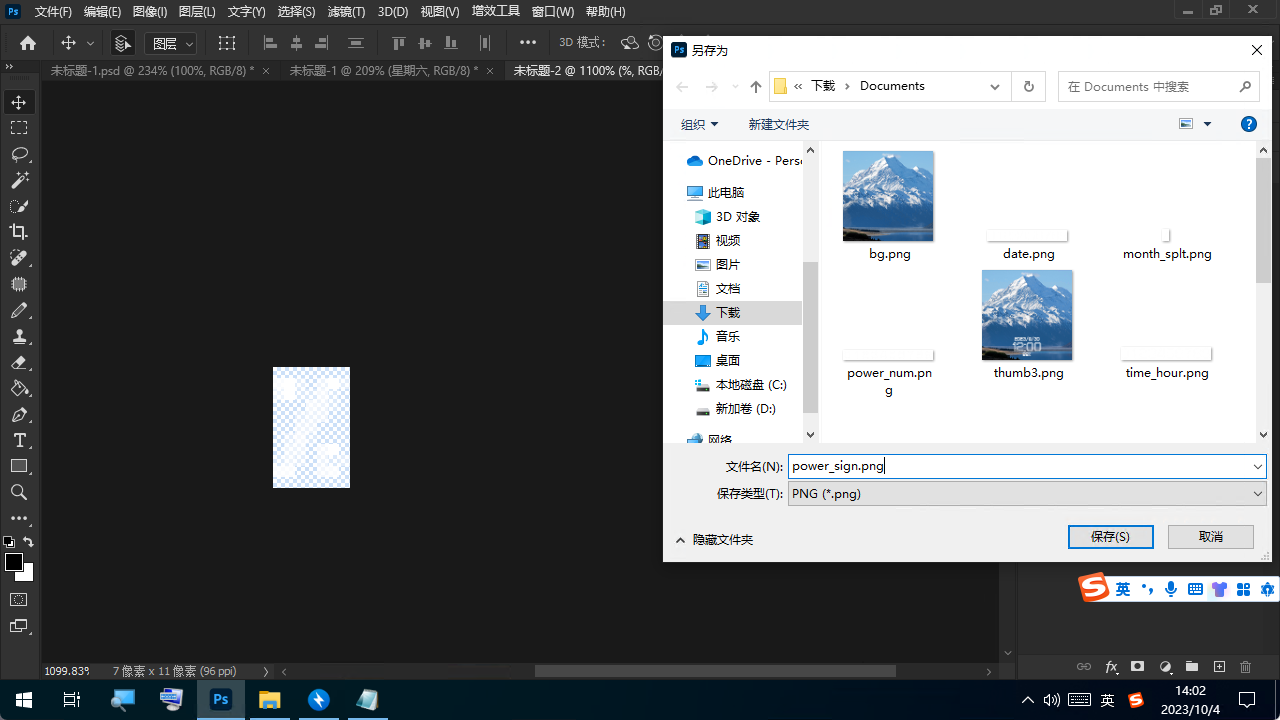Select the Crop tool
1280x720 pixels.
(19, 232)
